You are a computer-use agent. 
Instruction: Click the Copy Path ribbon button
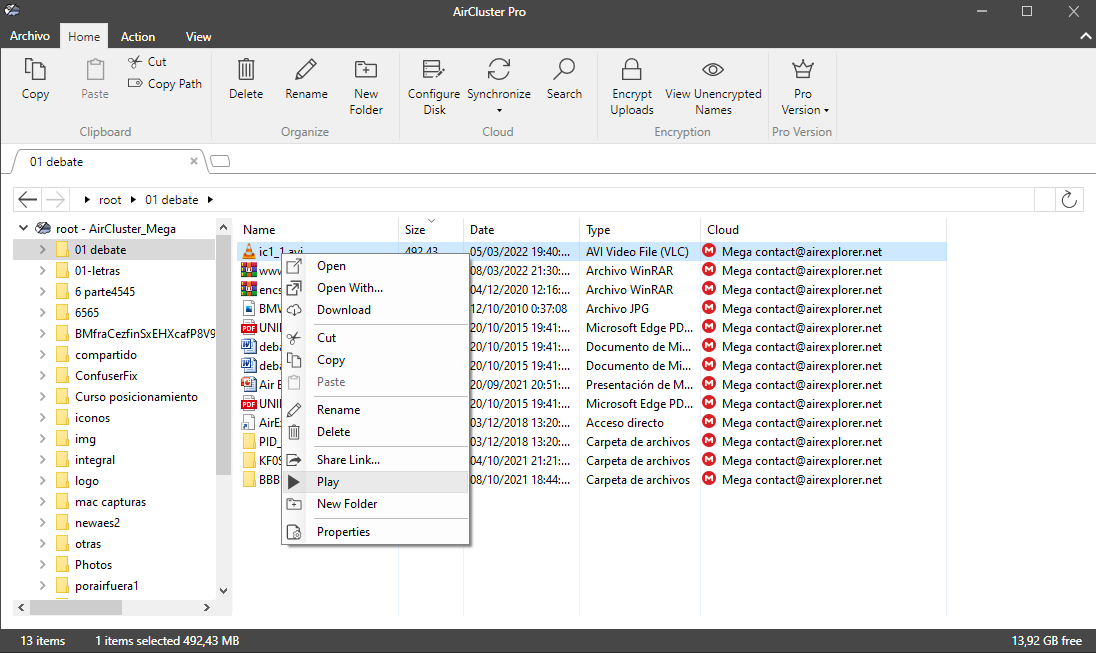pos(165,84)
